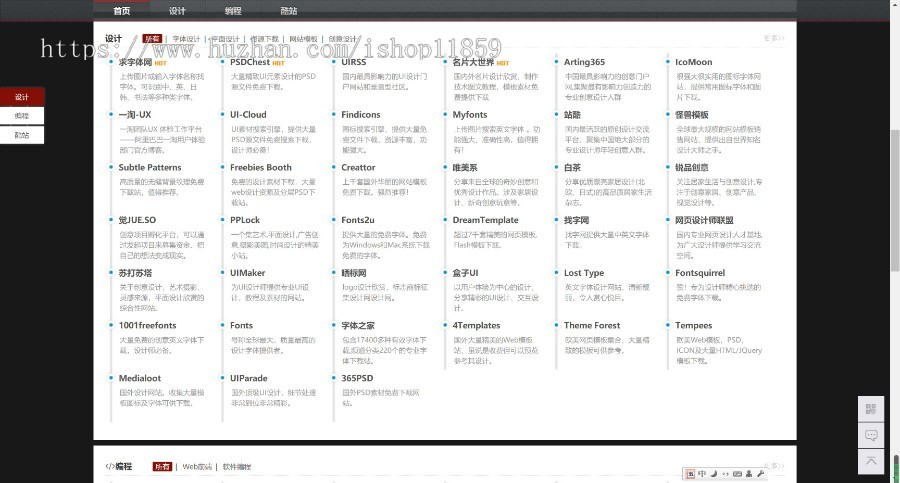The image size is (900, 483).
Task: Switch to the 酷站 tab in top navigation
Action: click(x=289, y=10)
